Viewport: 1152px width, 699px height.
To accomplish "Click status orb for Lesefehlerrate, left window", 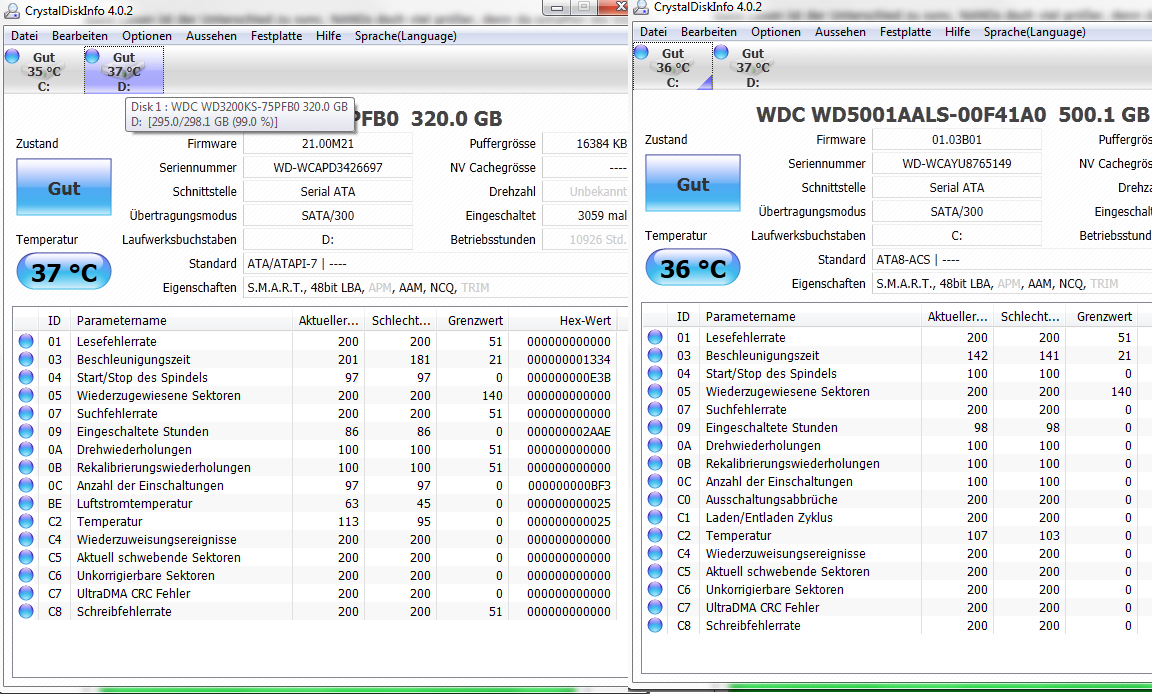I will click(26, 341).
